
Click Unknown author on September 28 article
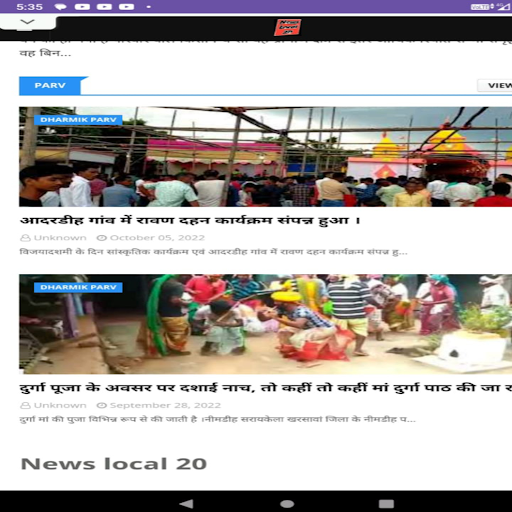point(60,405)
